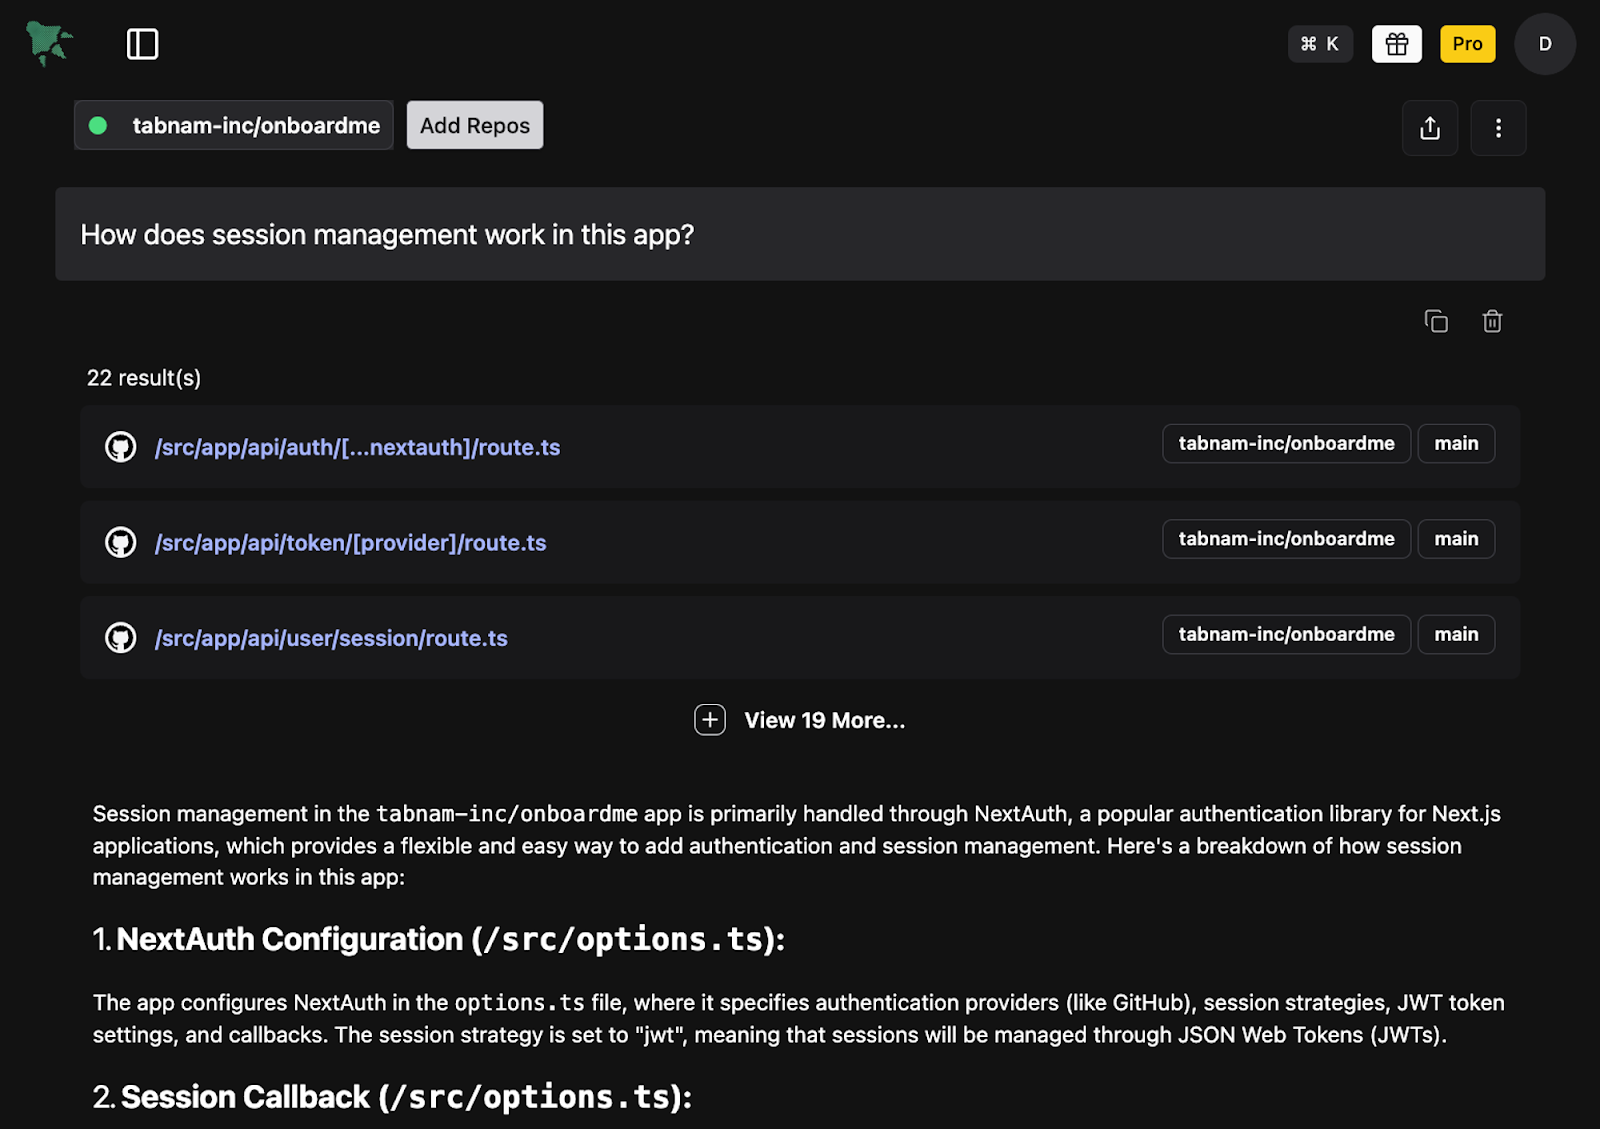Open /src/app/api/user/session/route.ts link
The height and width of the screenshot is (1129, 1600).
tap(331, 638)
